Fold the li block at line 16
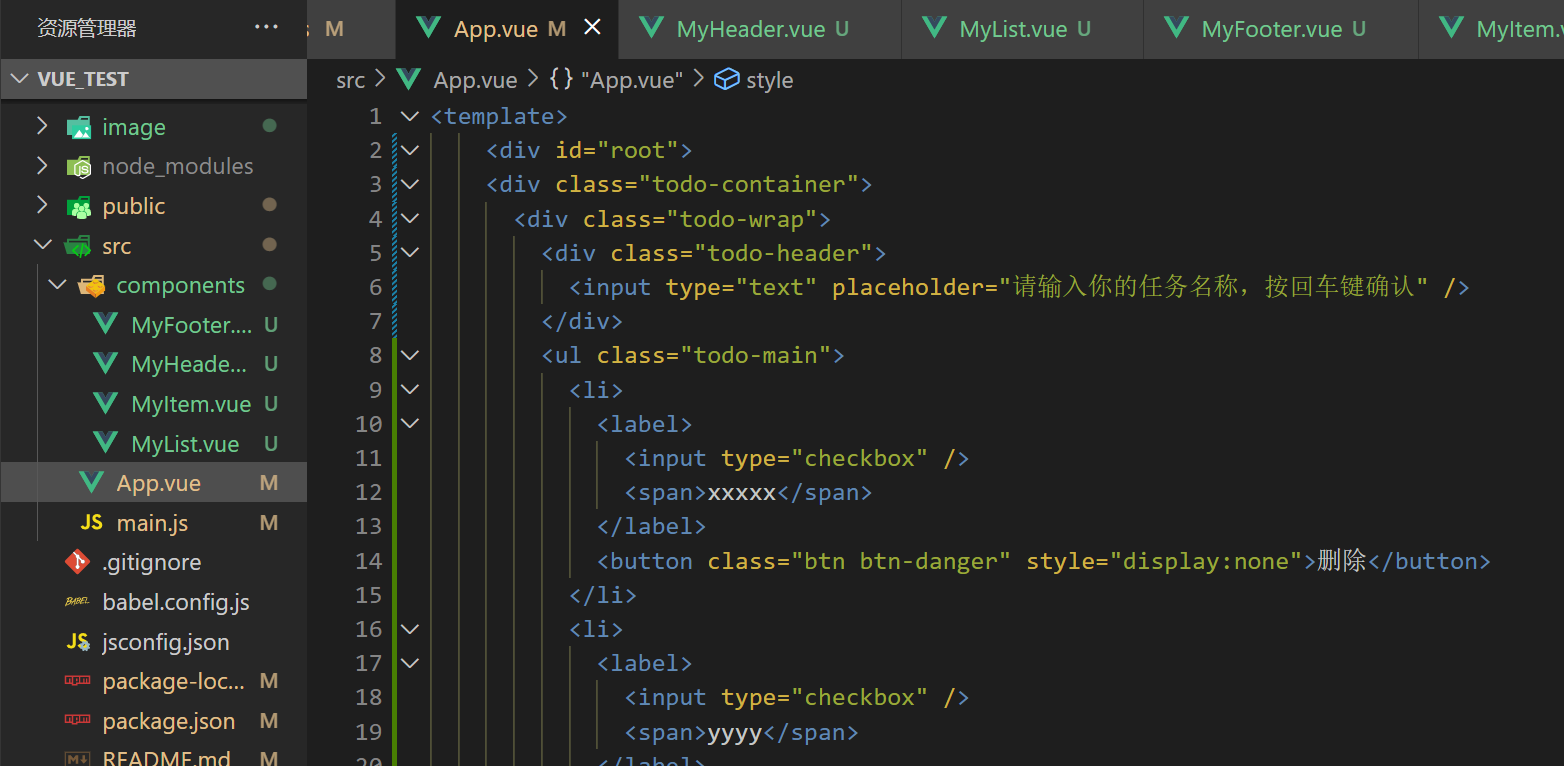The image size is (1564, 766). (410, 629)
